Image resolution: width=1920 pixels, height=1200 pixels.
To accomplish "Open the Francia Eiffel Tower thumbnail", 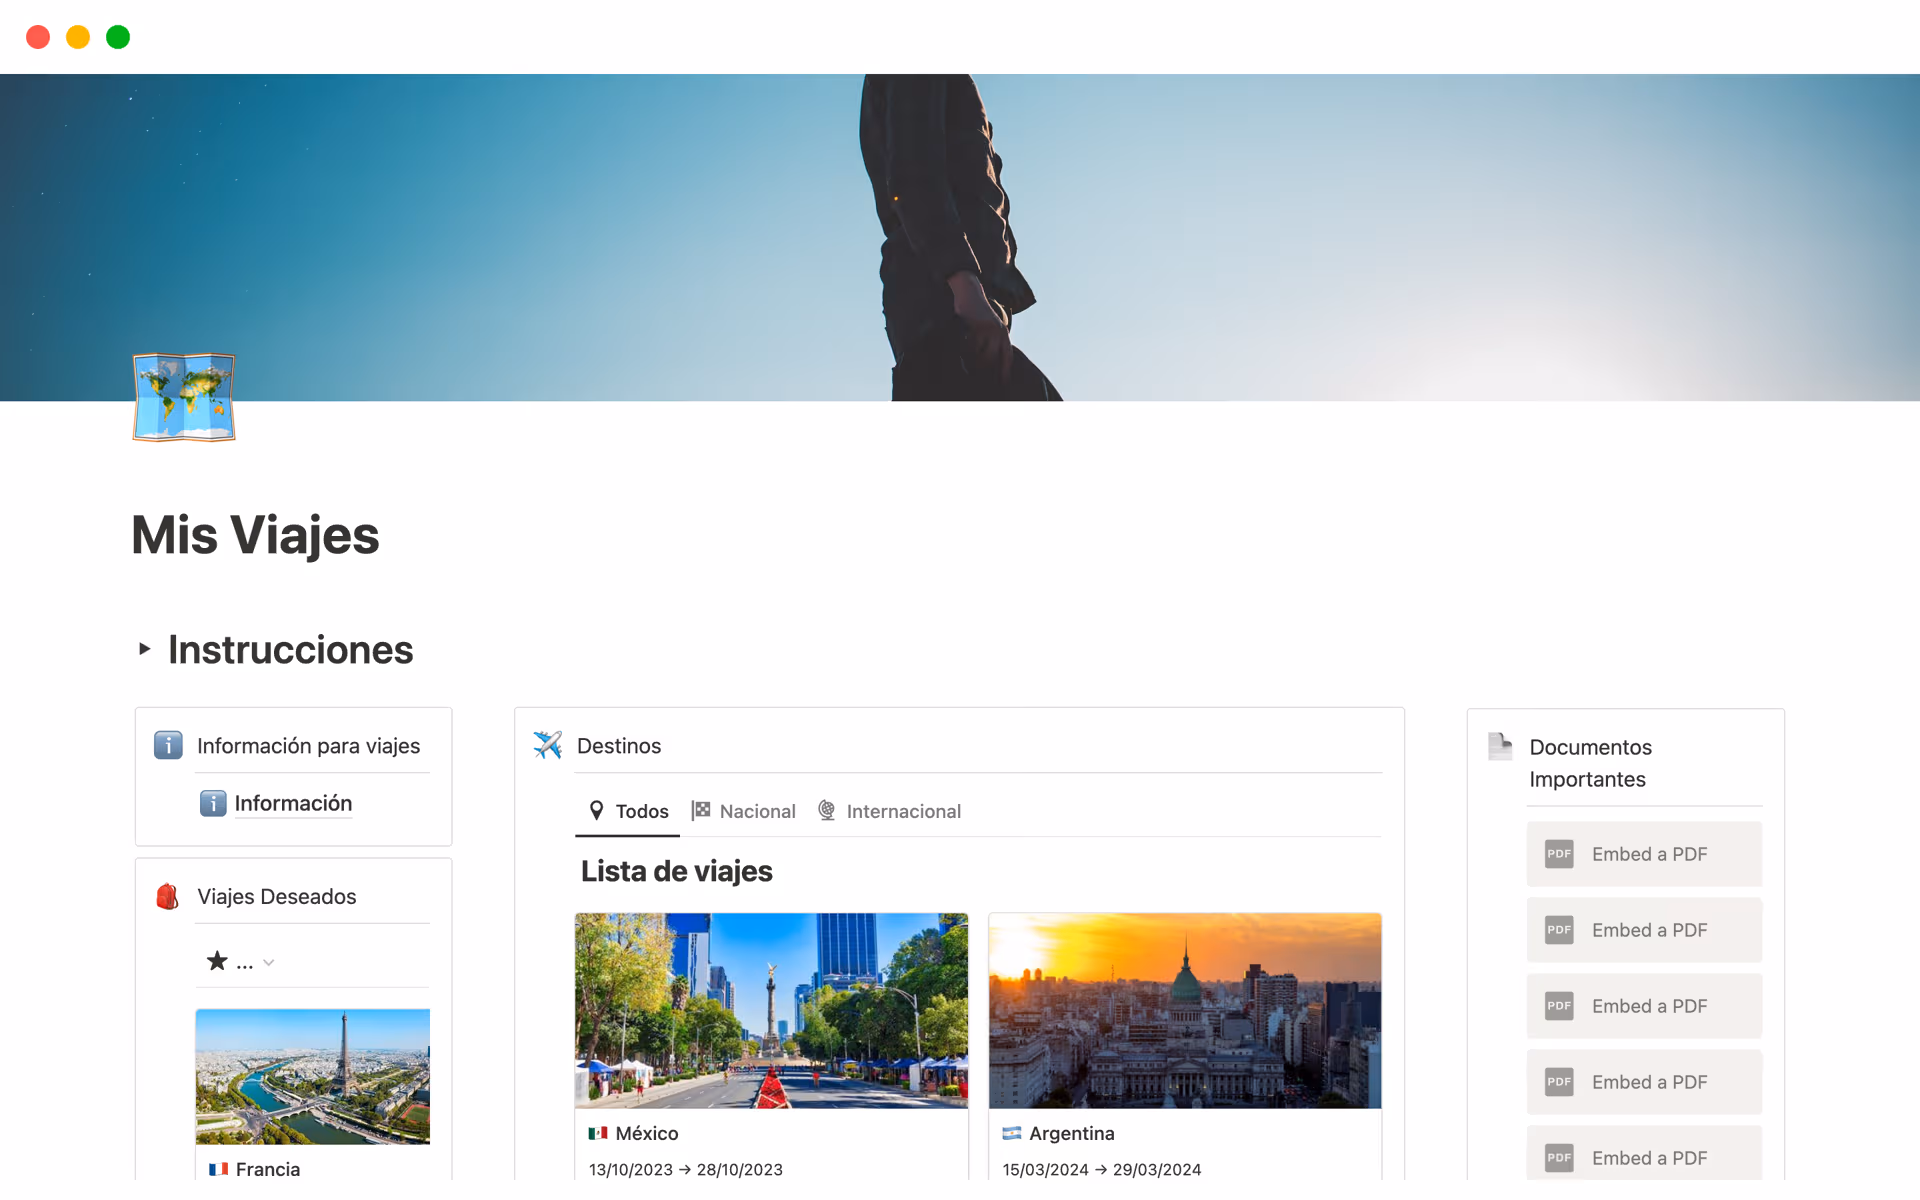I will [313, 1076].
